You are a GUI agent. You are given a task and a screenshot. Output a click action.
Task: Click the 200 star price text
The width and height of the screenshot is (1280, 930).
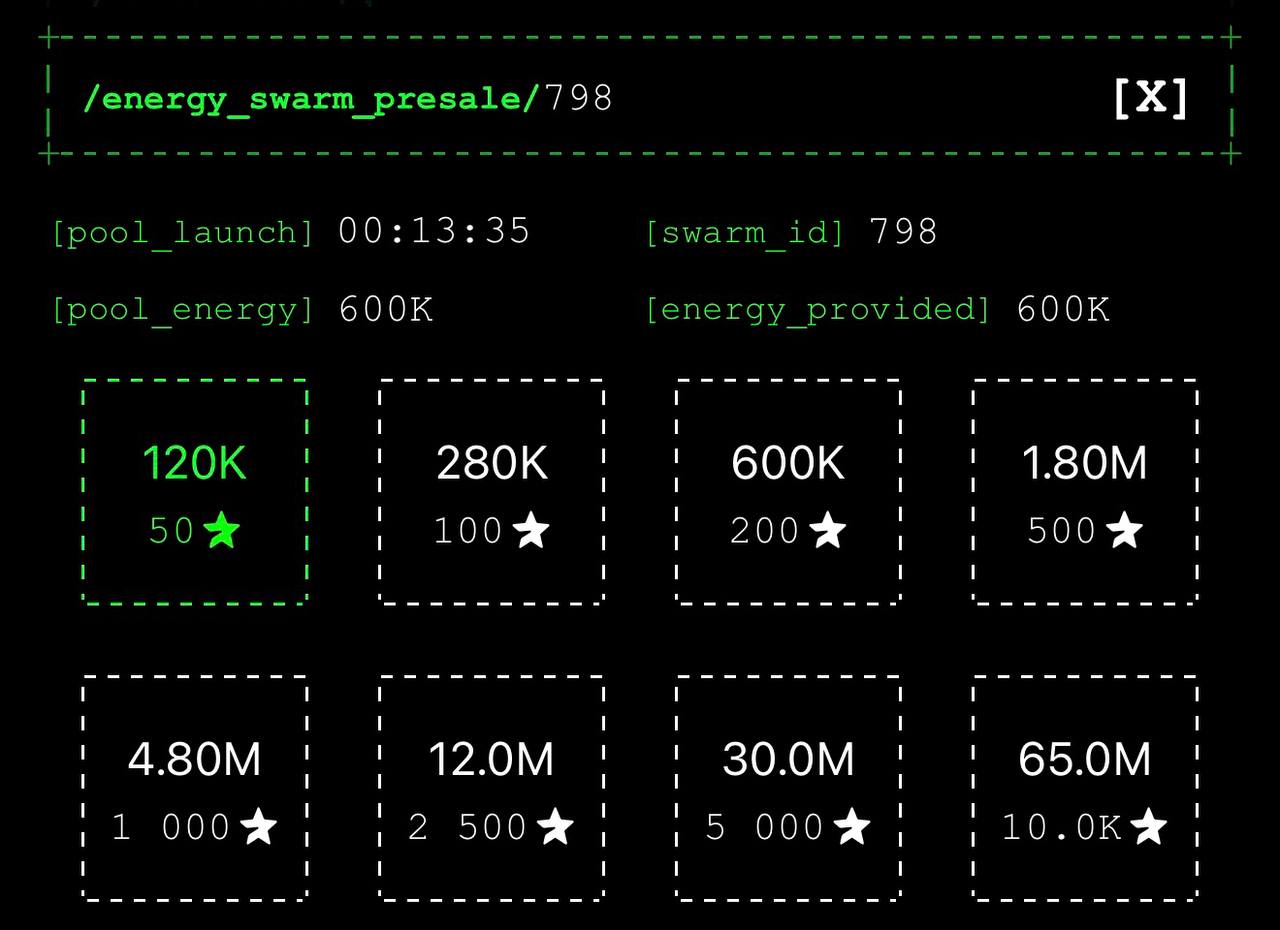point(765,530)
